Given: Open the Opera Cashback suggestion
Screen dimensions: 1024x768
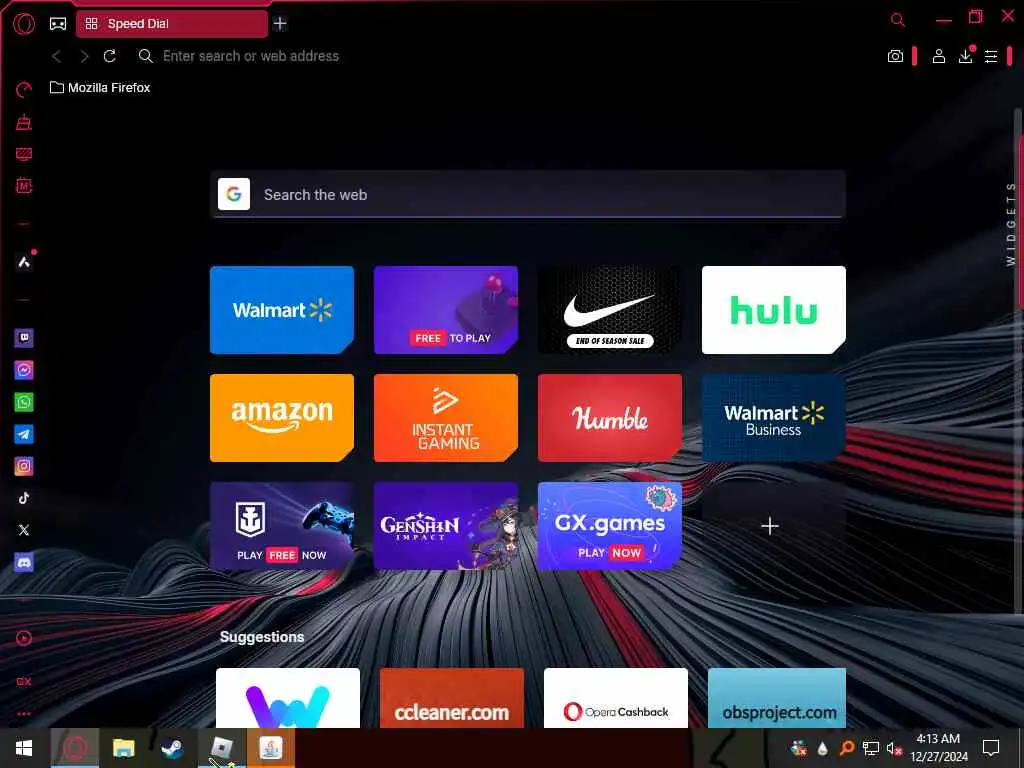Looking at the screenshot, I should 616,697.
